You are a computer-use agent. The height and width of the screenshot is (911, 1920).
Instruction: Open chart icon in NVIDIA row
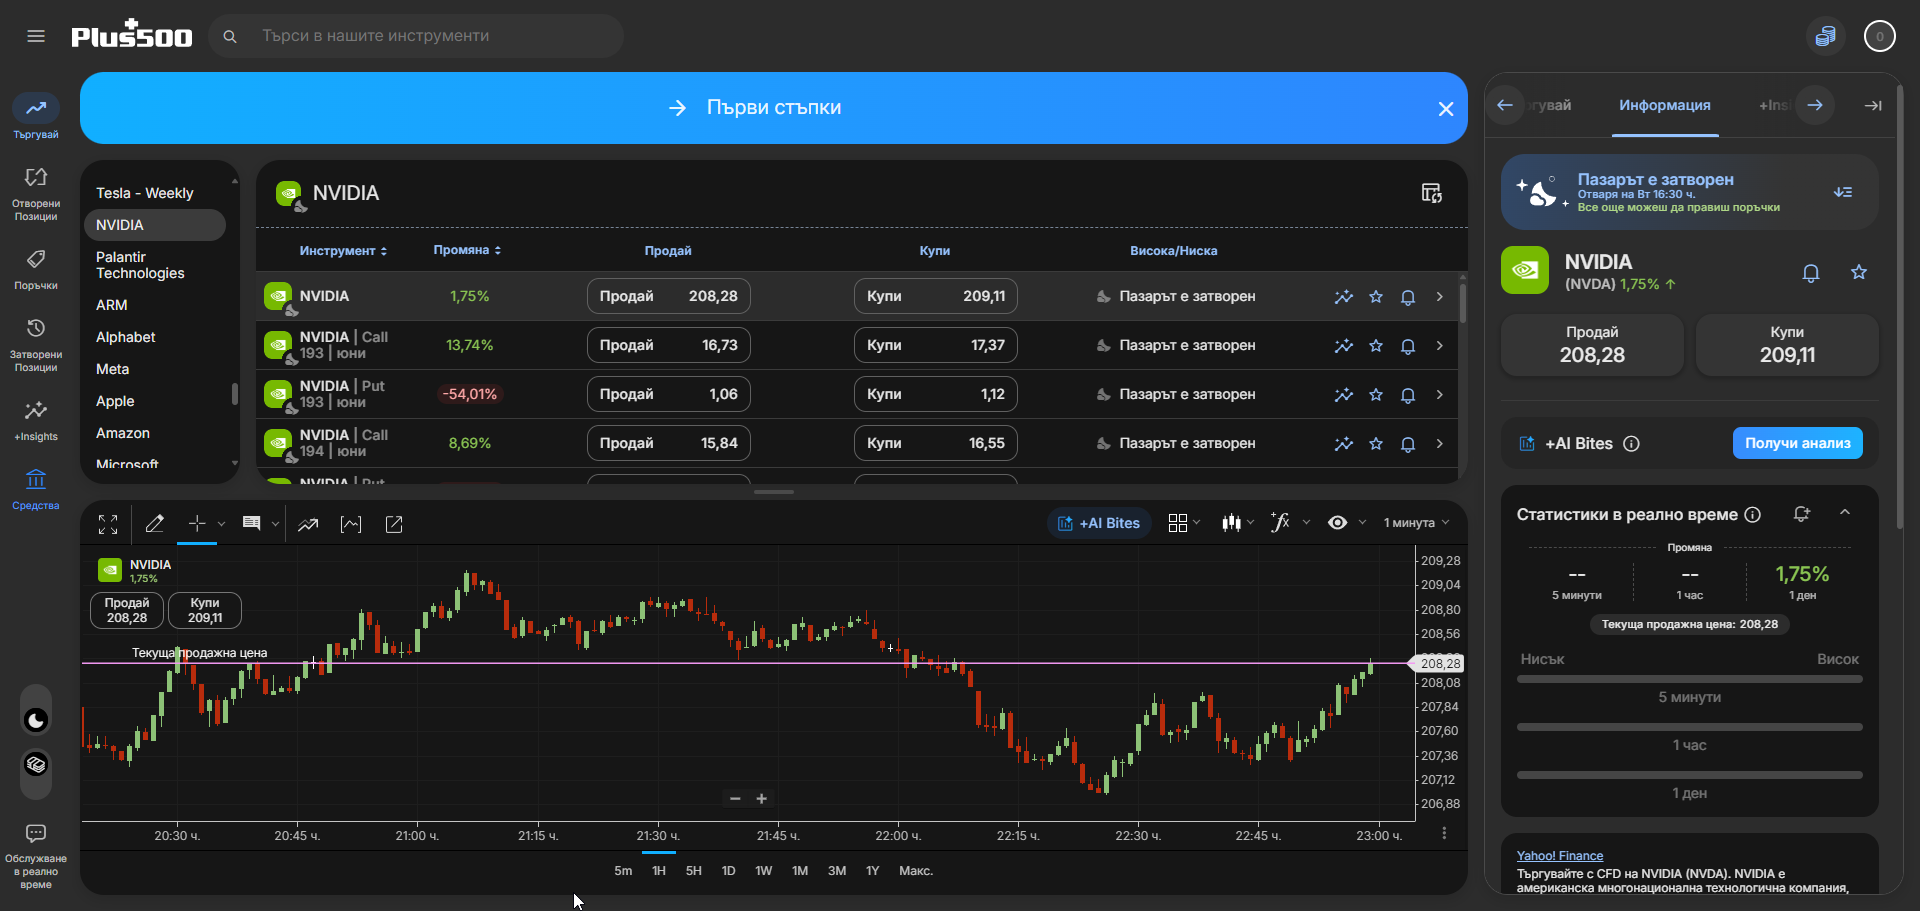[x=1344, y=297]
